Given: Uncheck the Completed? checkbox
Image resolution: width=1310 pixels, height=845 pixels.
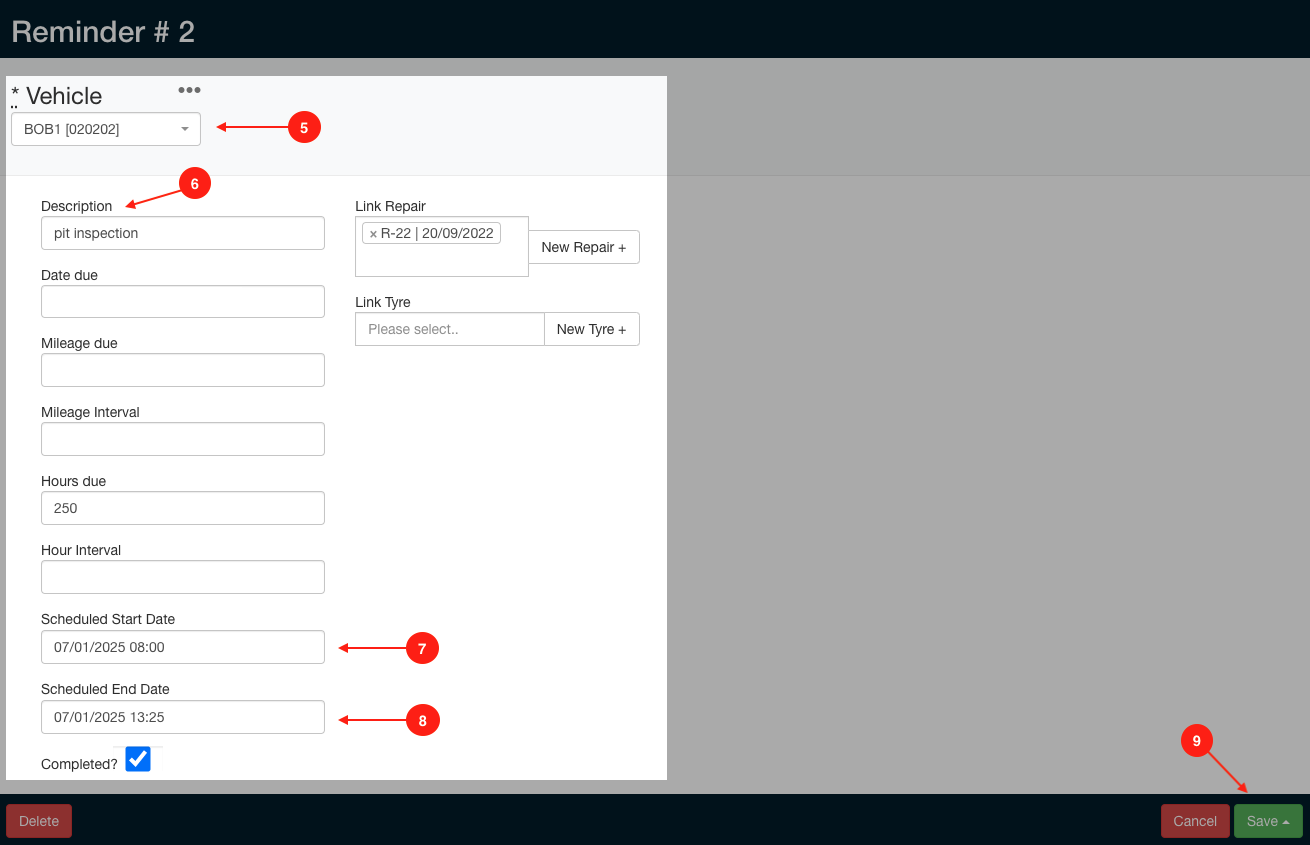Looking at the screenshot, I should click(138, 760).
